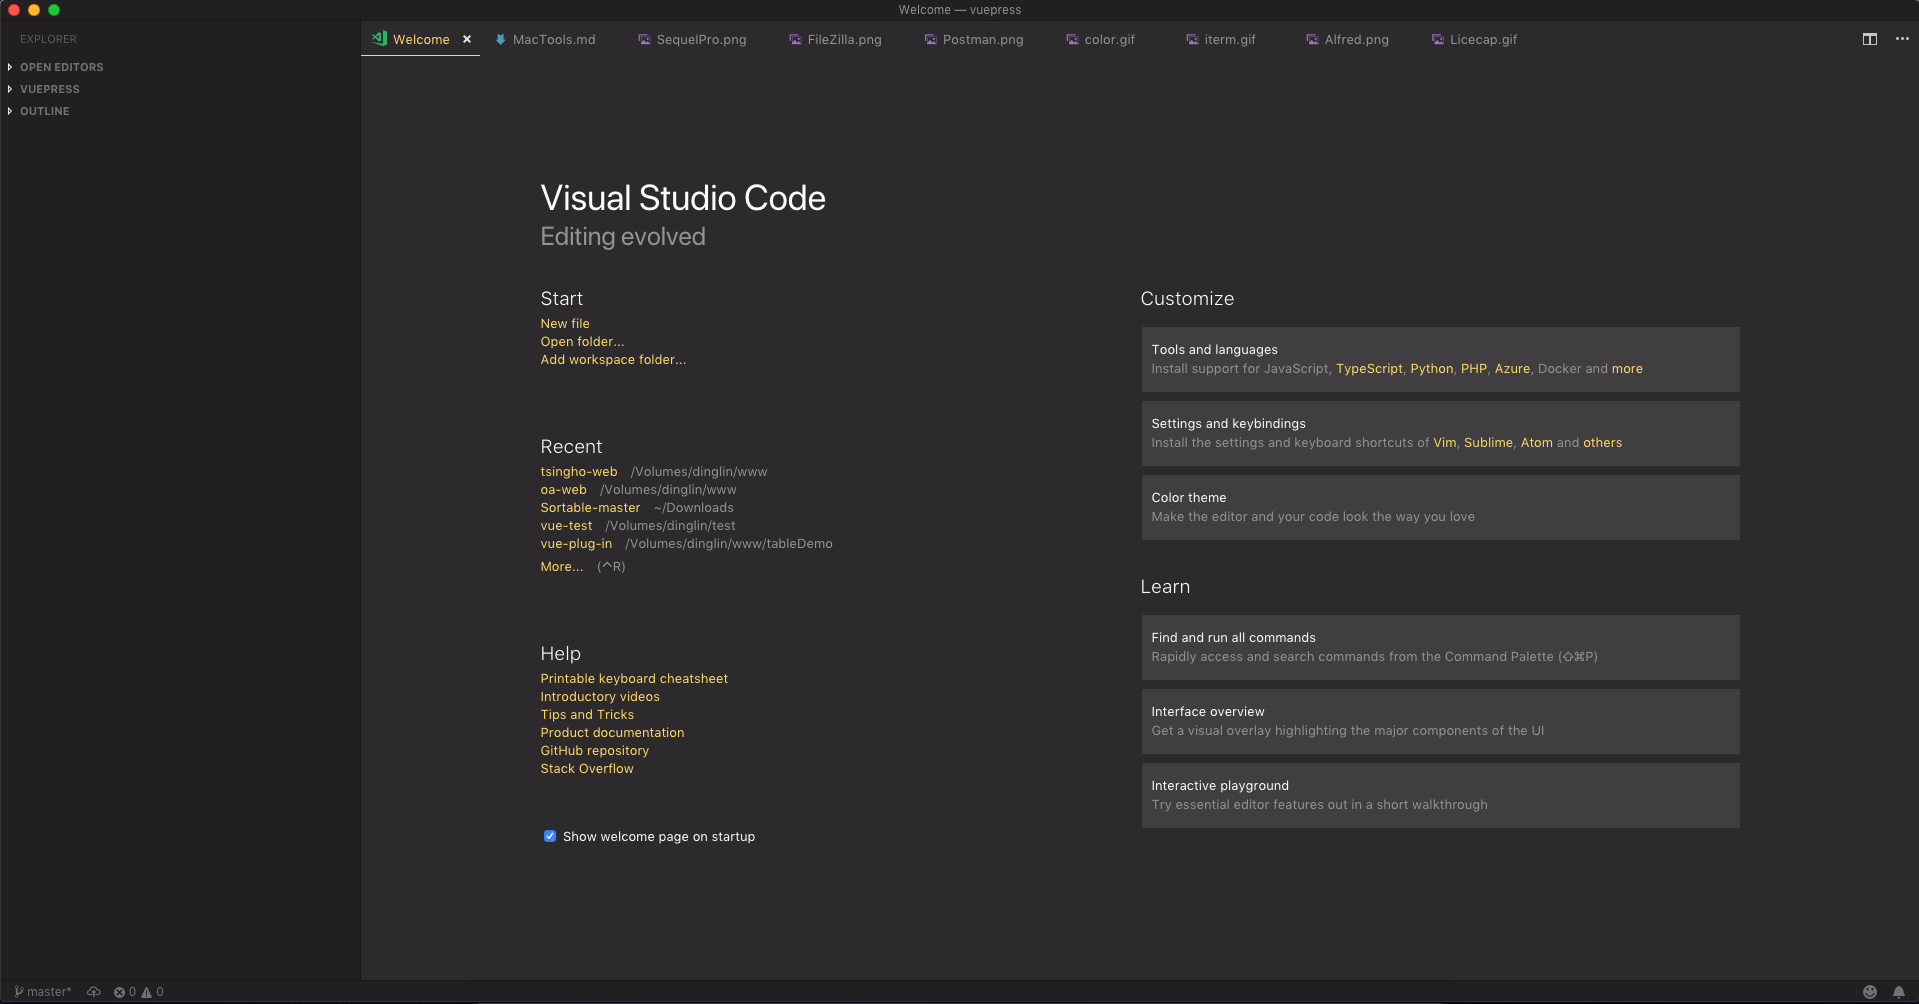The height and width of the screenshot is (1004, 1919).
Task: Switch to the Postman.png tab
Action: tap(983, 39)
